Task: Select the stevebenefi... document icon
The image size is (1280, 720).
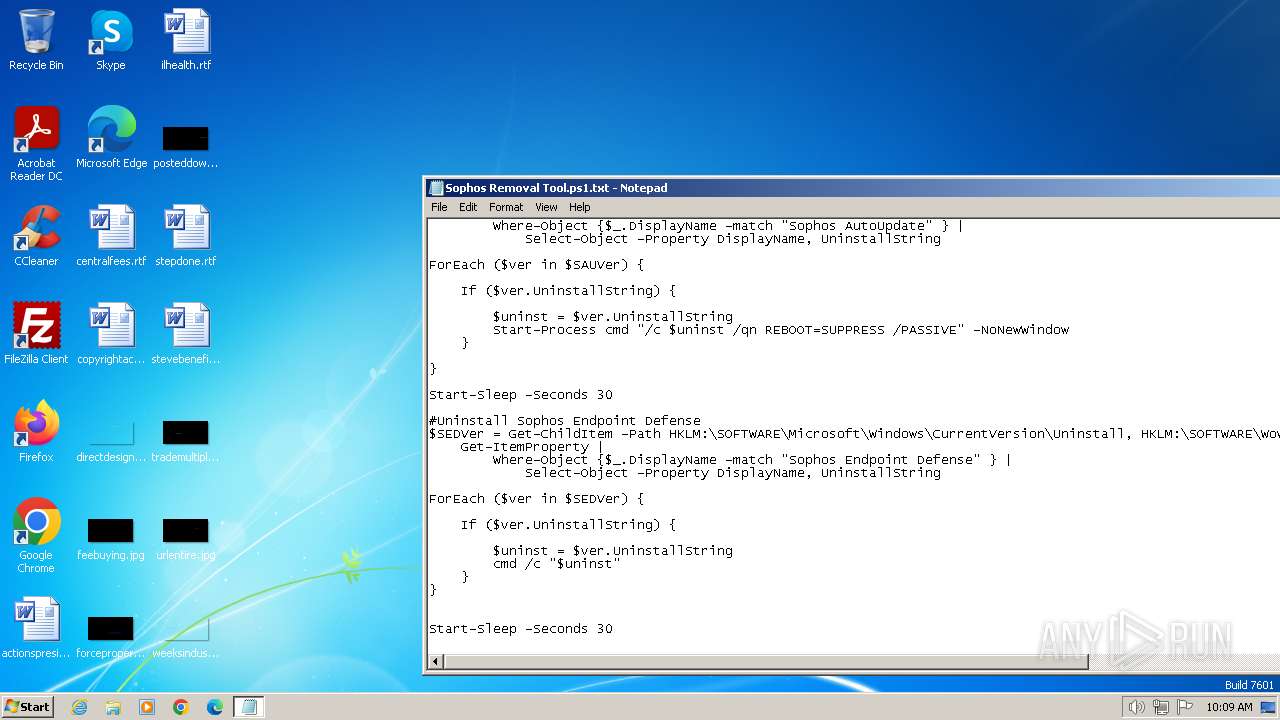Action: click(186, 334)
